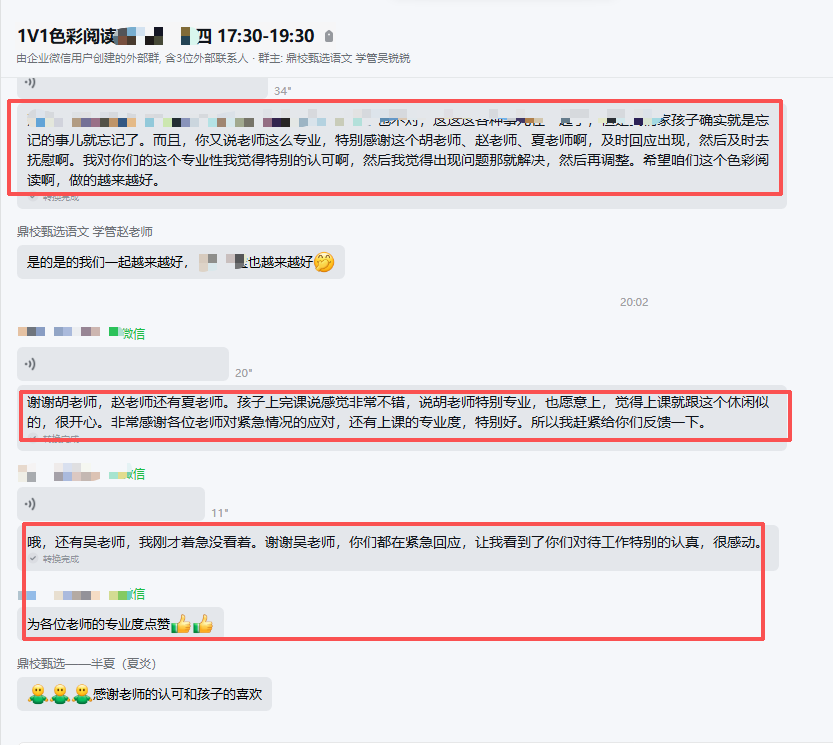Click the lock icon beside group title
The image size is (833, 745).
(x=329, y=36)
